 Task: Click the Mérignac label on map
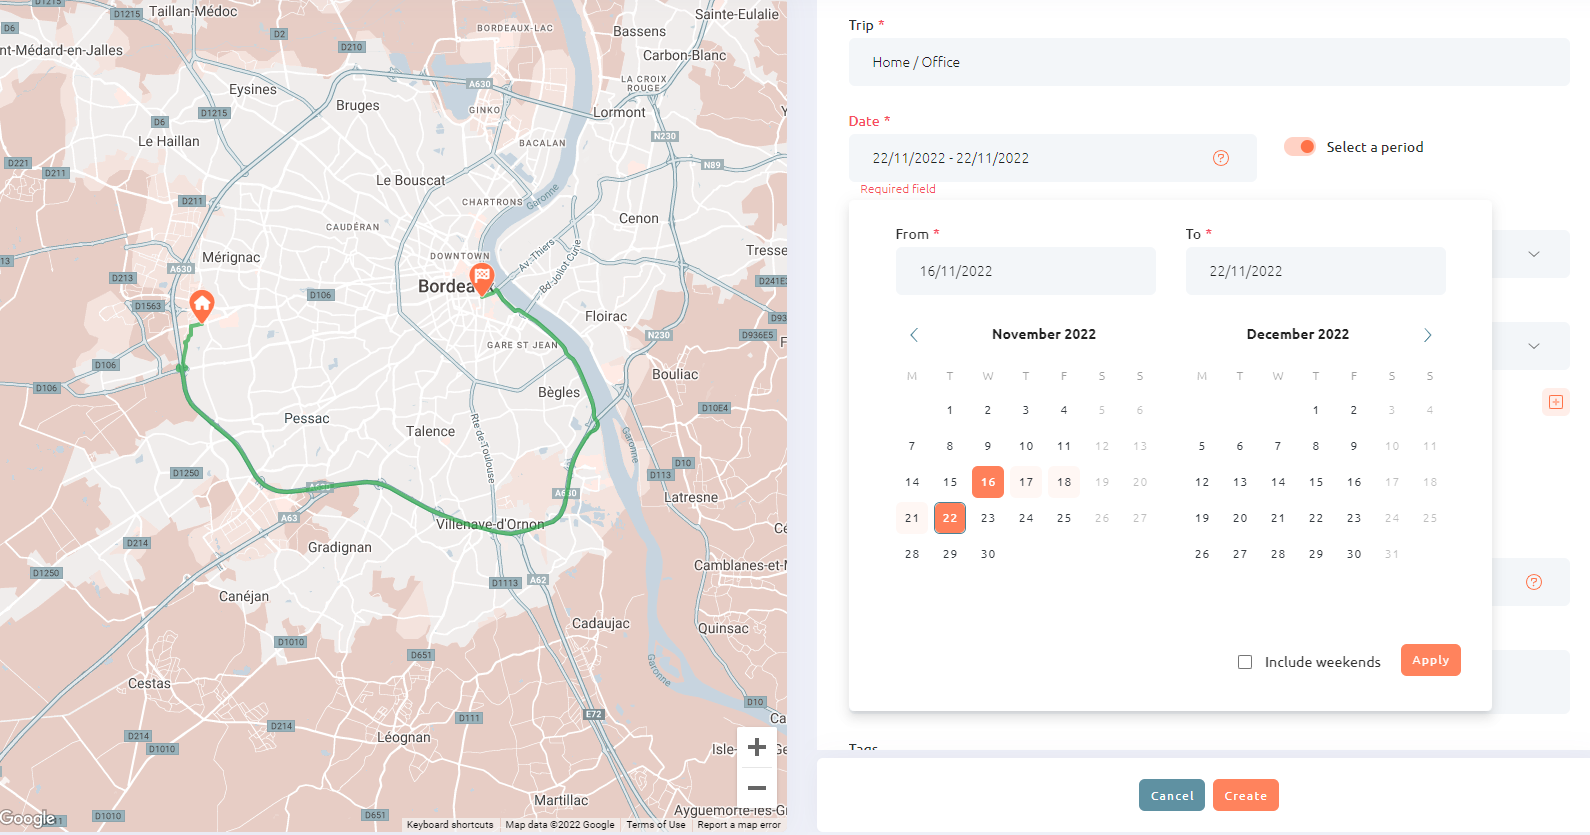(x=231, y=257)
